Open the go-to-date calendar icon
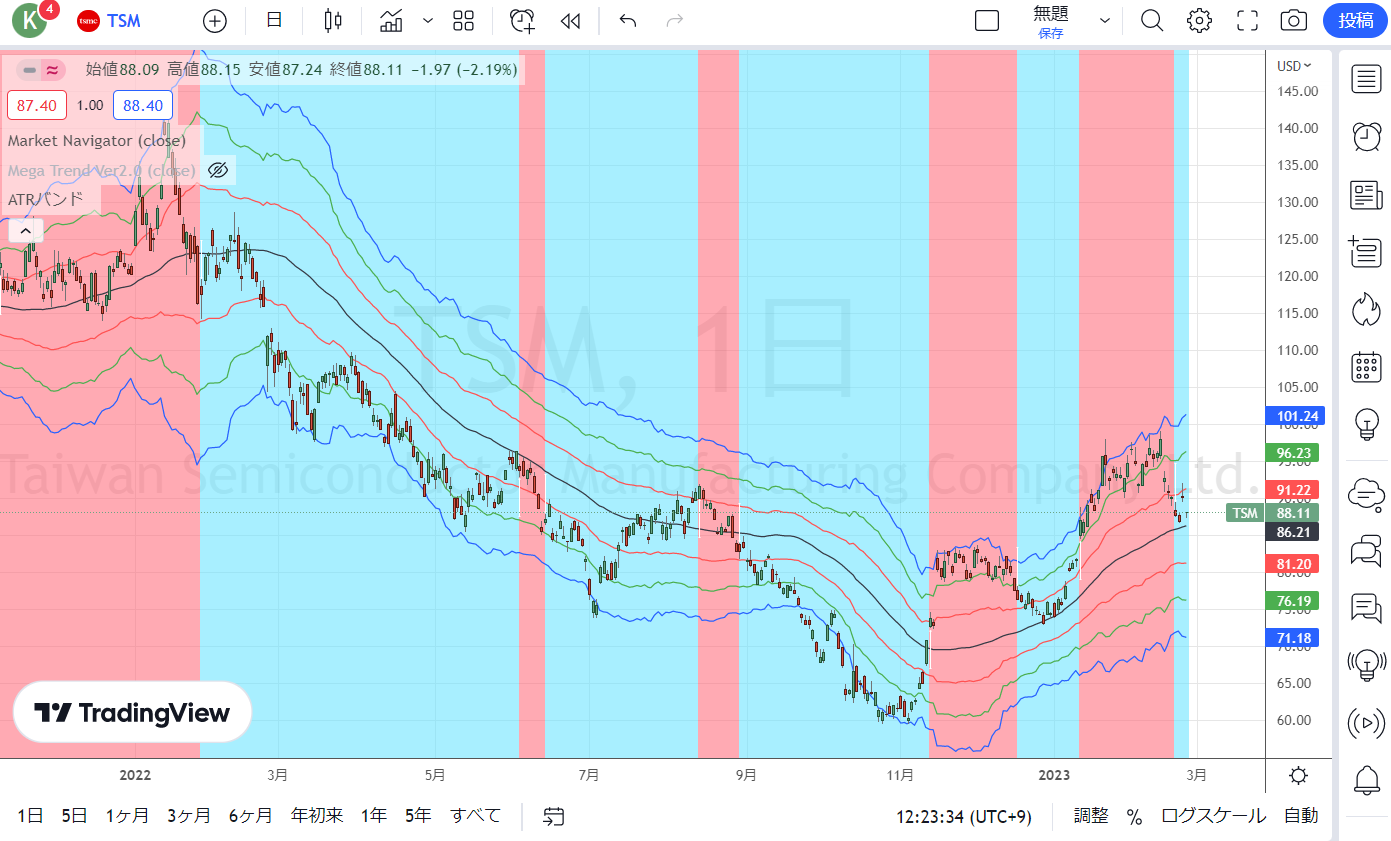1391x841 pixels. coord(554,816)
